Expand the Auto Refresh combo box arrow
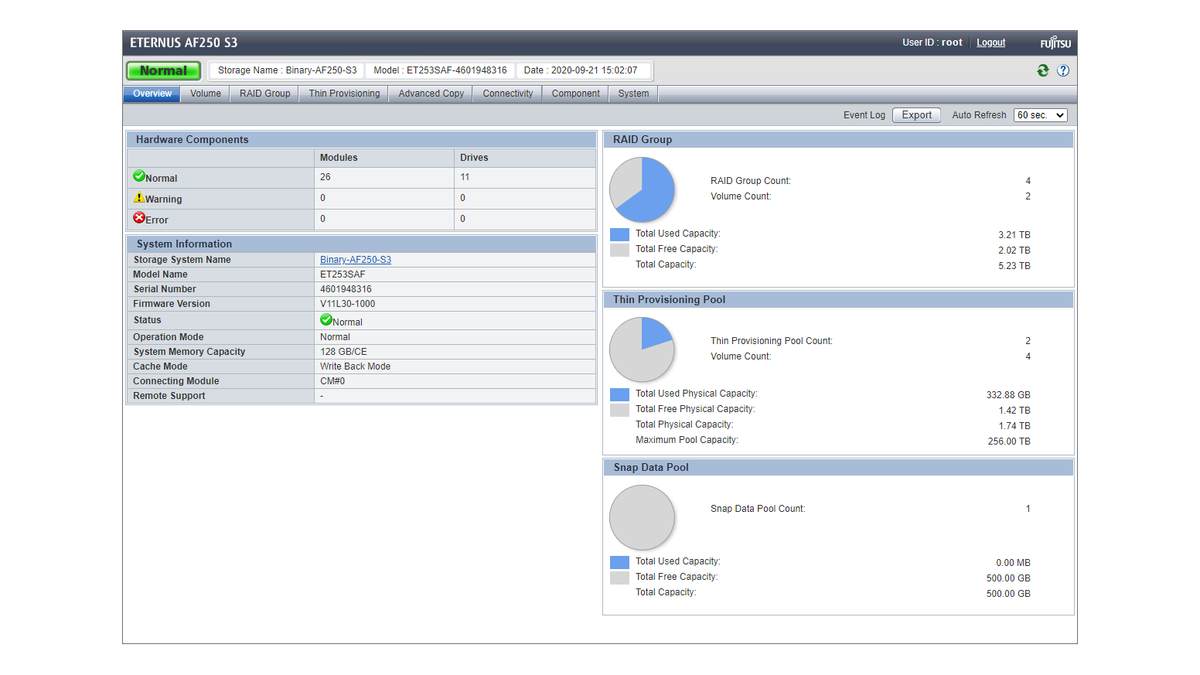Screen dimensions: 1200x675 coord(1061,114)
